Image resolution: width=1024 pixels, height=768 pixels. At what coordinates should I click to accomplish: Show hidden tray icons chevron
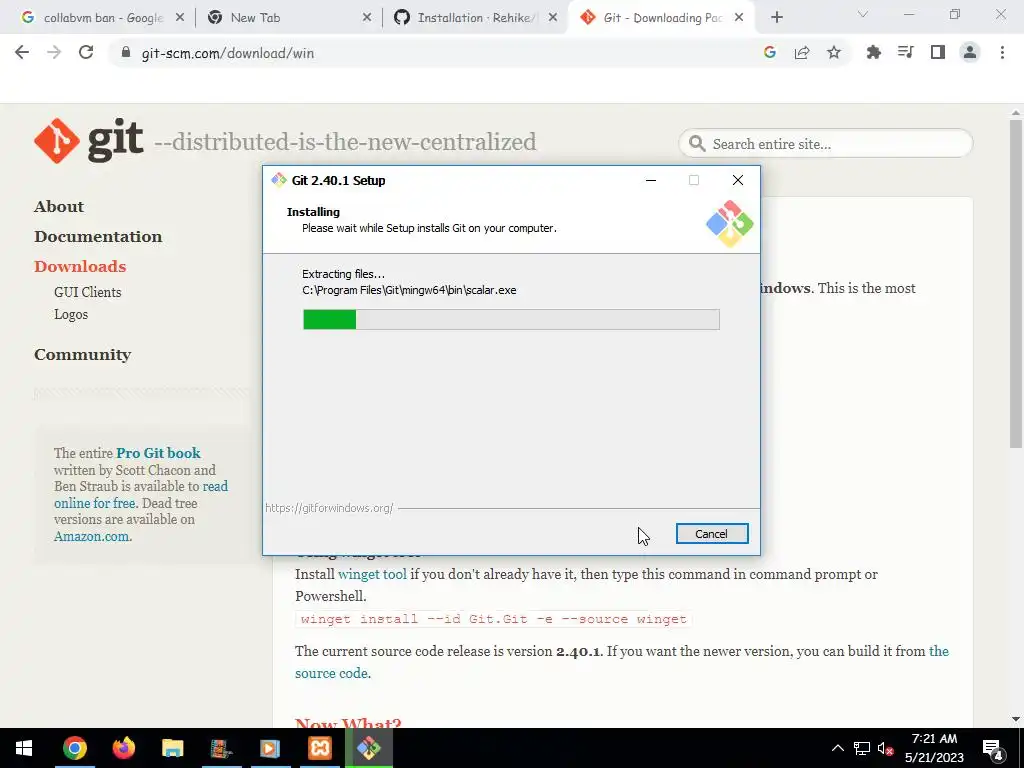[x=838, y=748]
